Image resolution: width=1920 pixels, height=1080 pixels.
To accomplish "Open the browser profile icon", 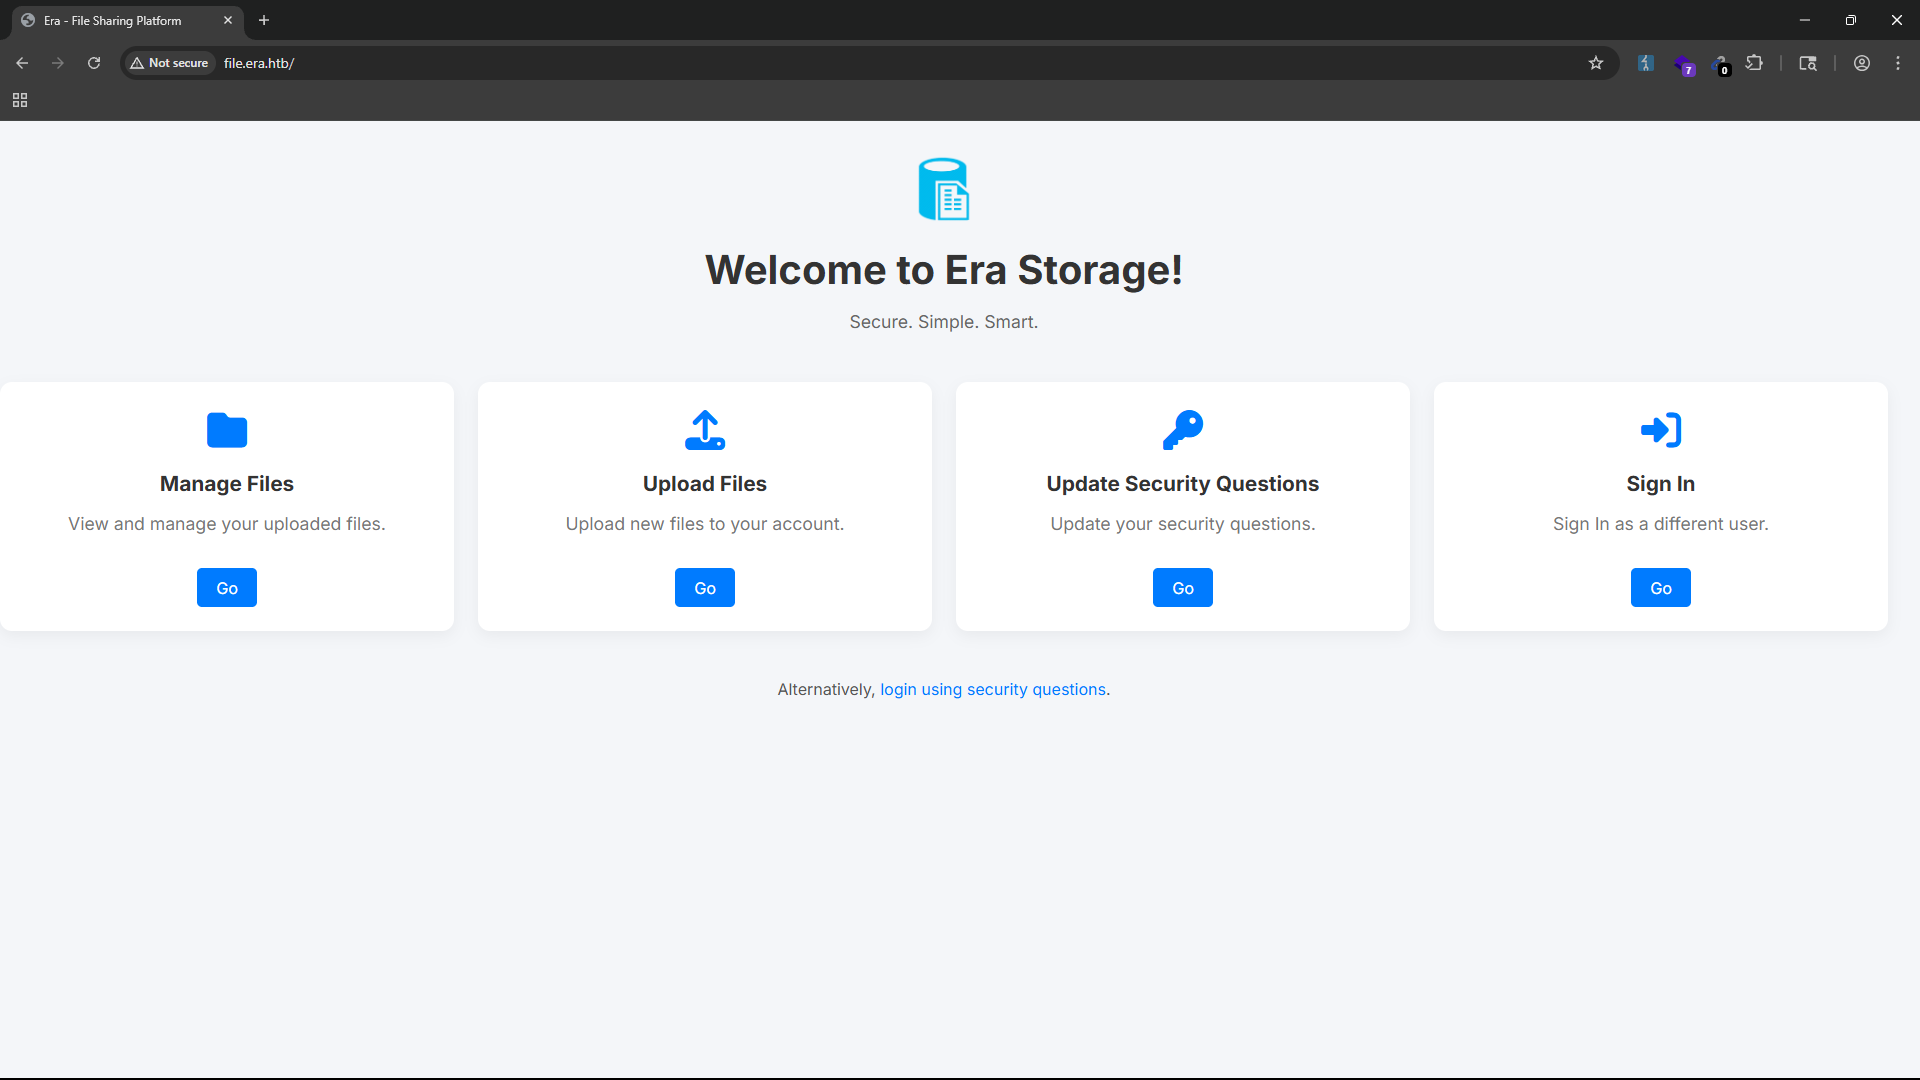I will tap(1862, 63).
